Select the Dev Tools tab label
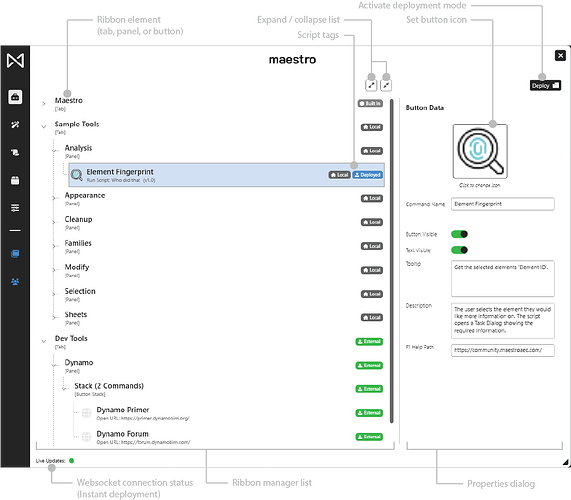 [71, 339]
